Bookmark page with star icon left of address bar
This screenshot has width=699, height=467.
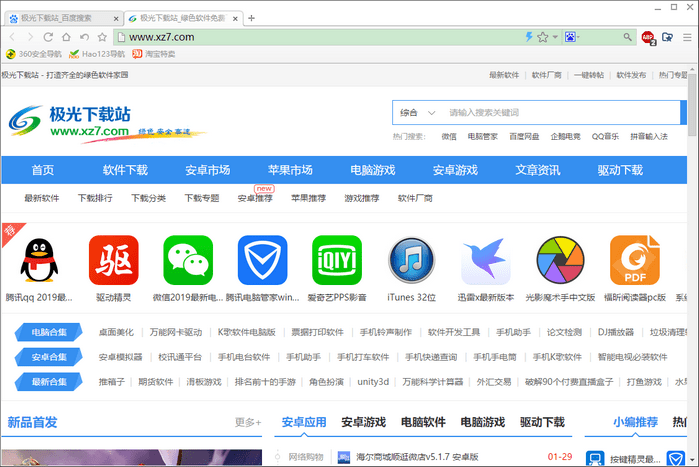(x=102, y=37)
